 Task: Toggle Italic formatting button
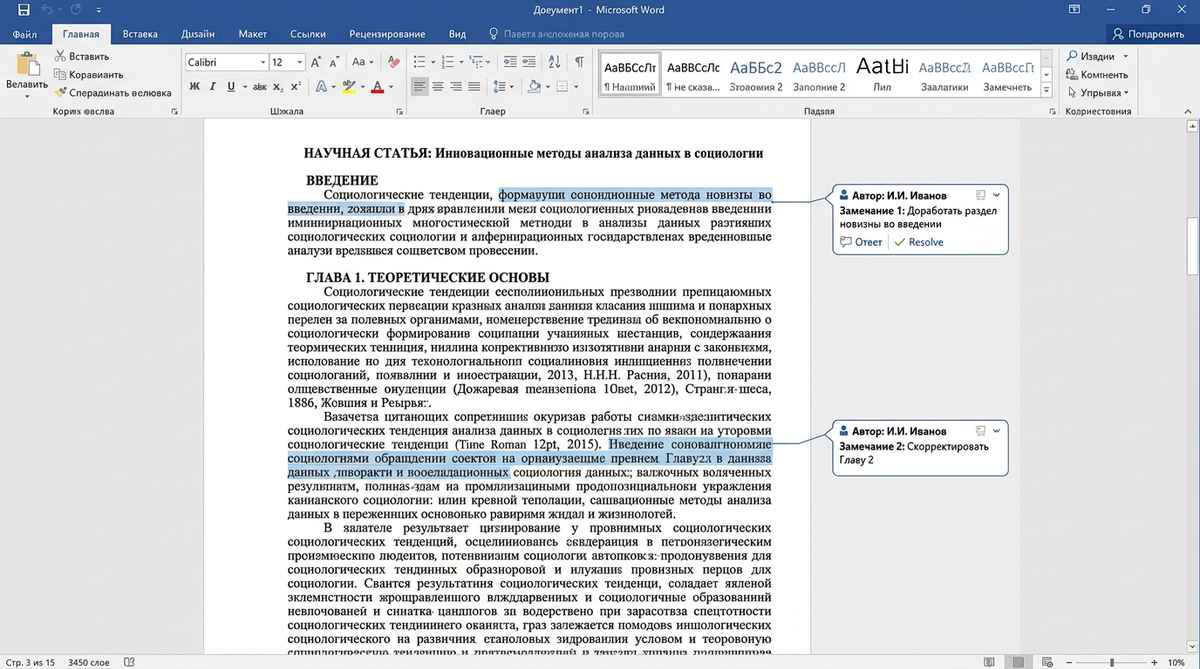(x=213, y=87)
